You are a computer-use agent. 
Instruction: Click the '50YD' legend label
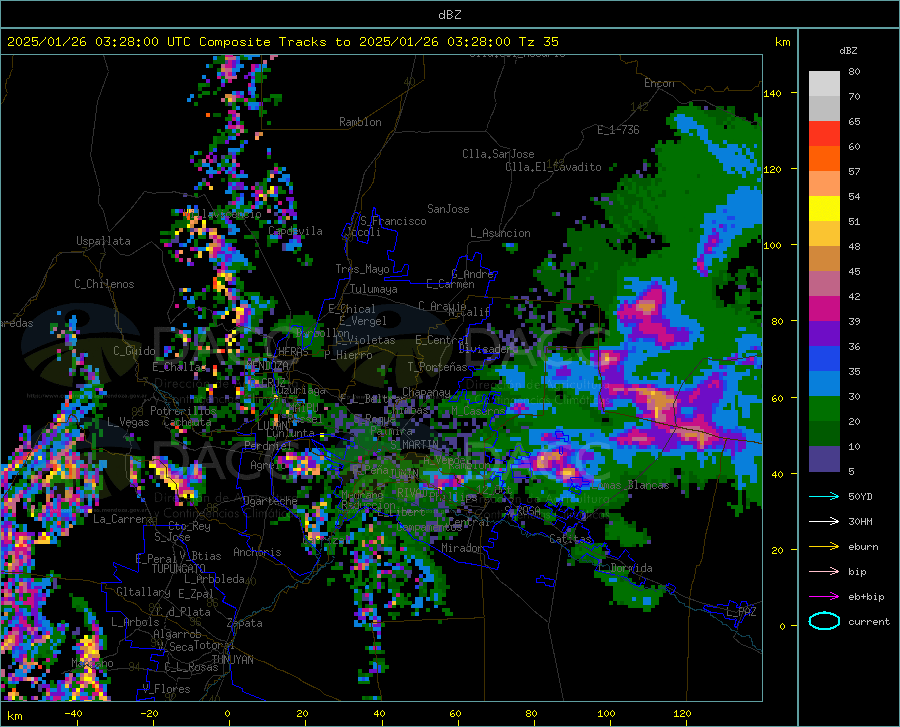[860, 496]
